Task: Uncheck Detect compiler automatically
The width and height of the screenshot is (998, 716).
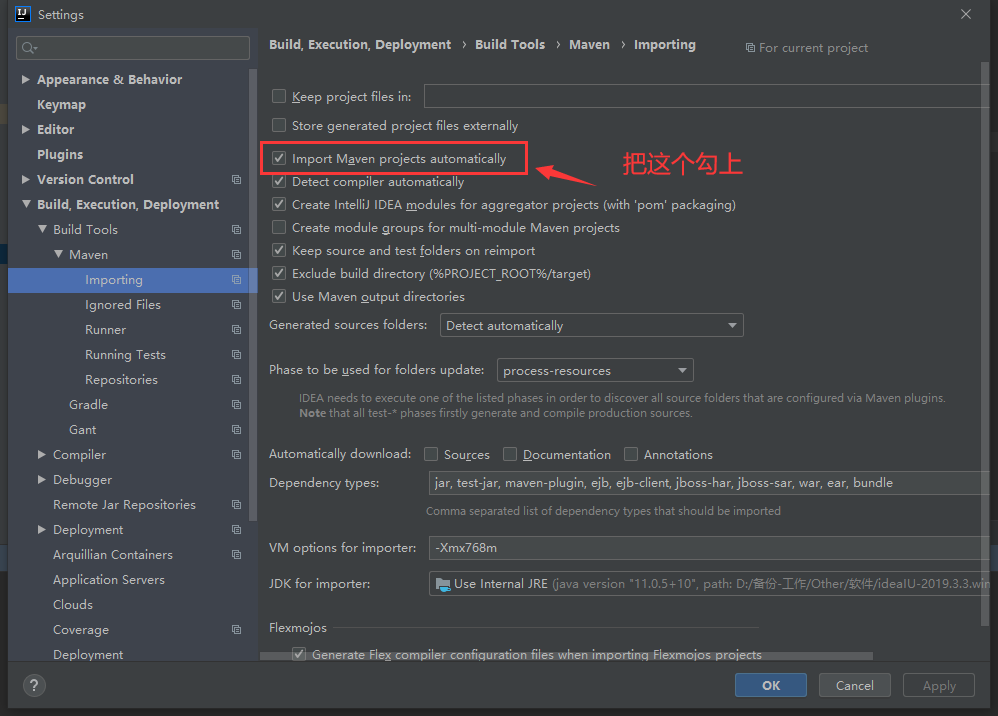Action: coord(279,181)
